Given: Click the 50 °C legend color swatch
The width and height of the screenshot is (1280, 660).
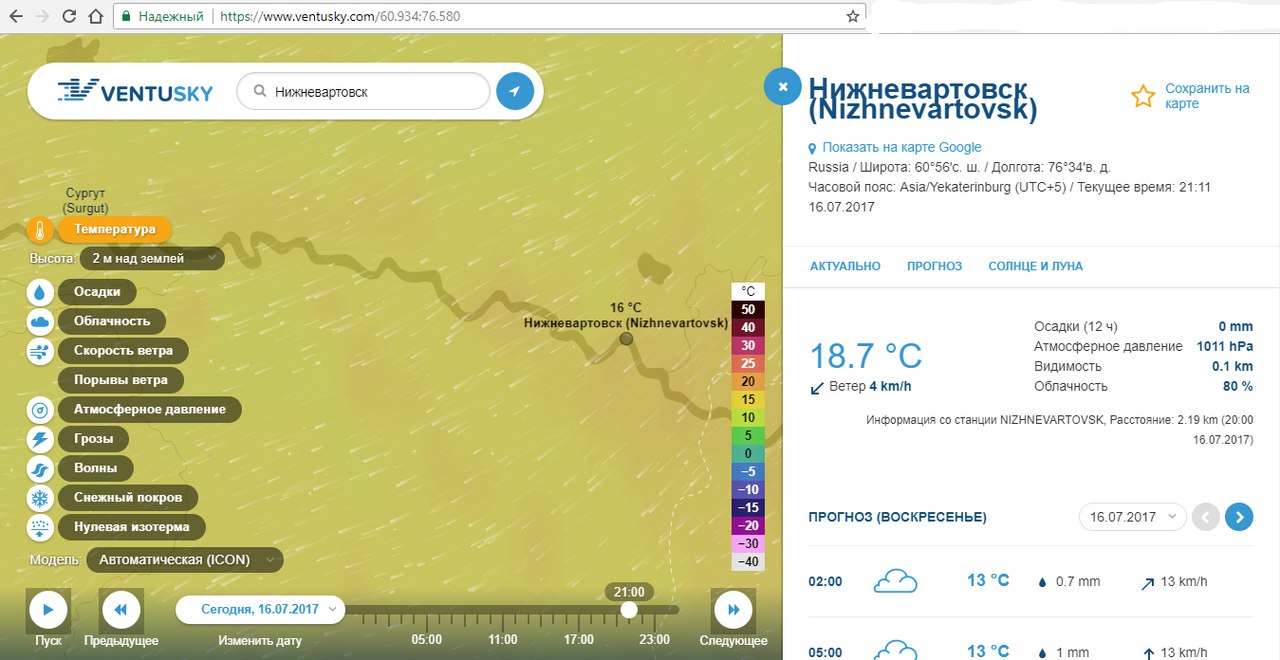Looking at the screenshot, I should click(748, 310).
